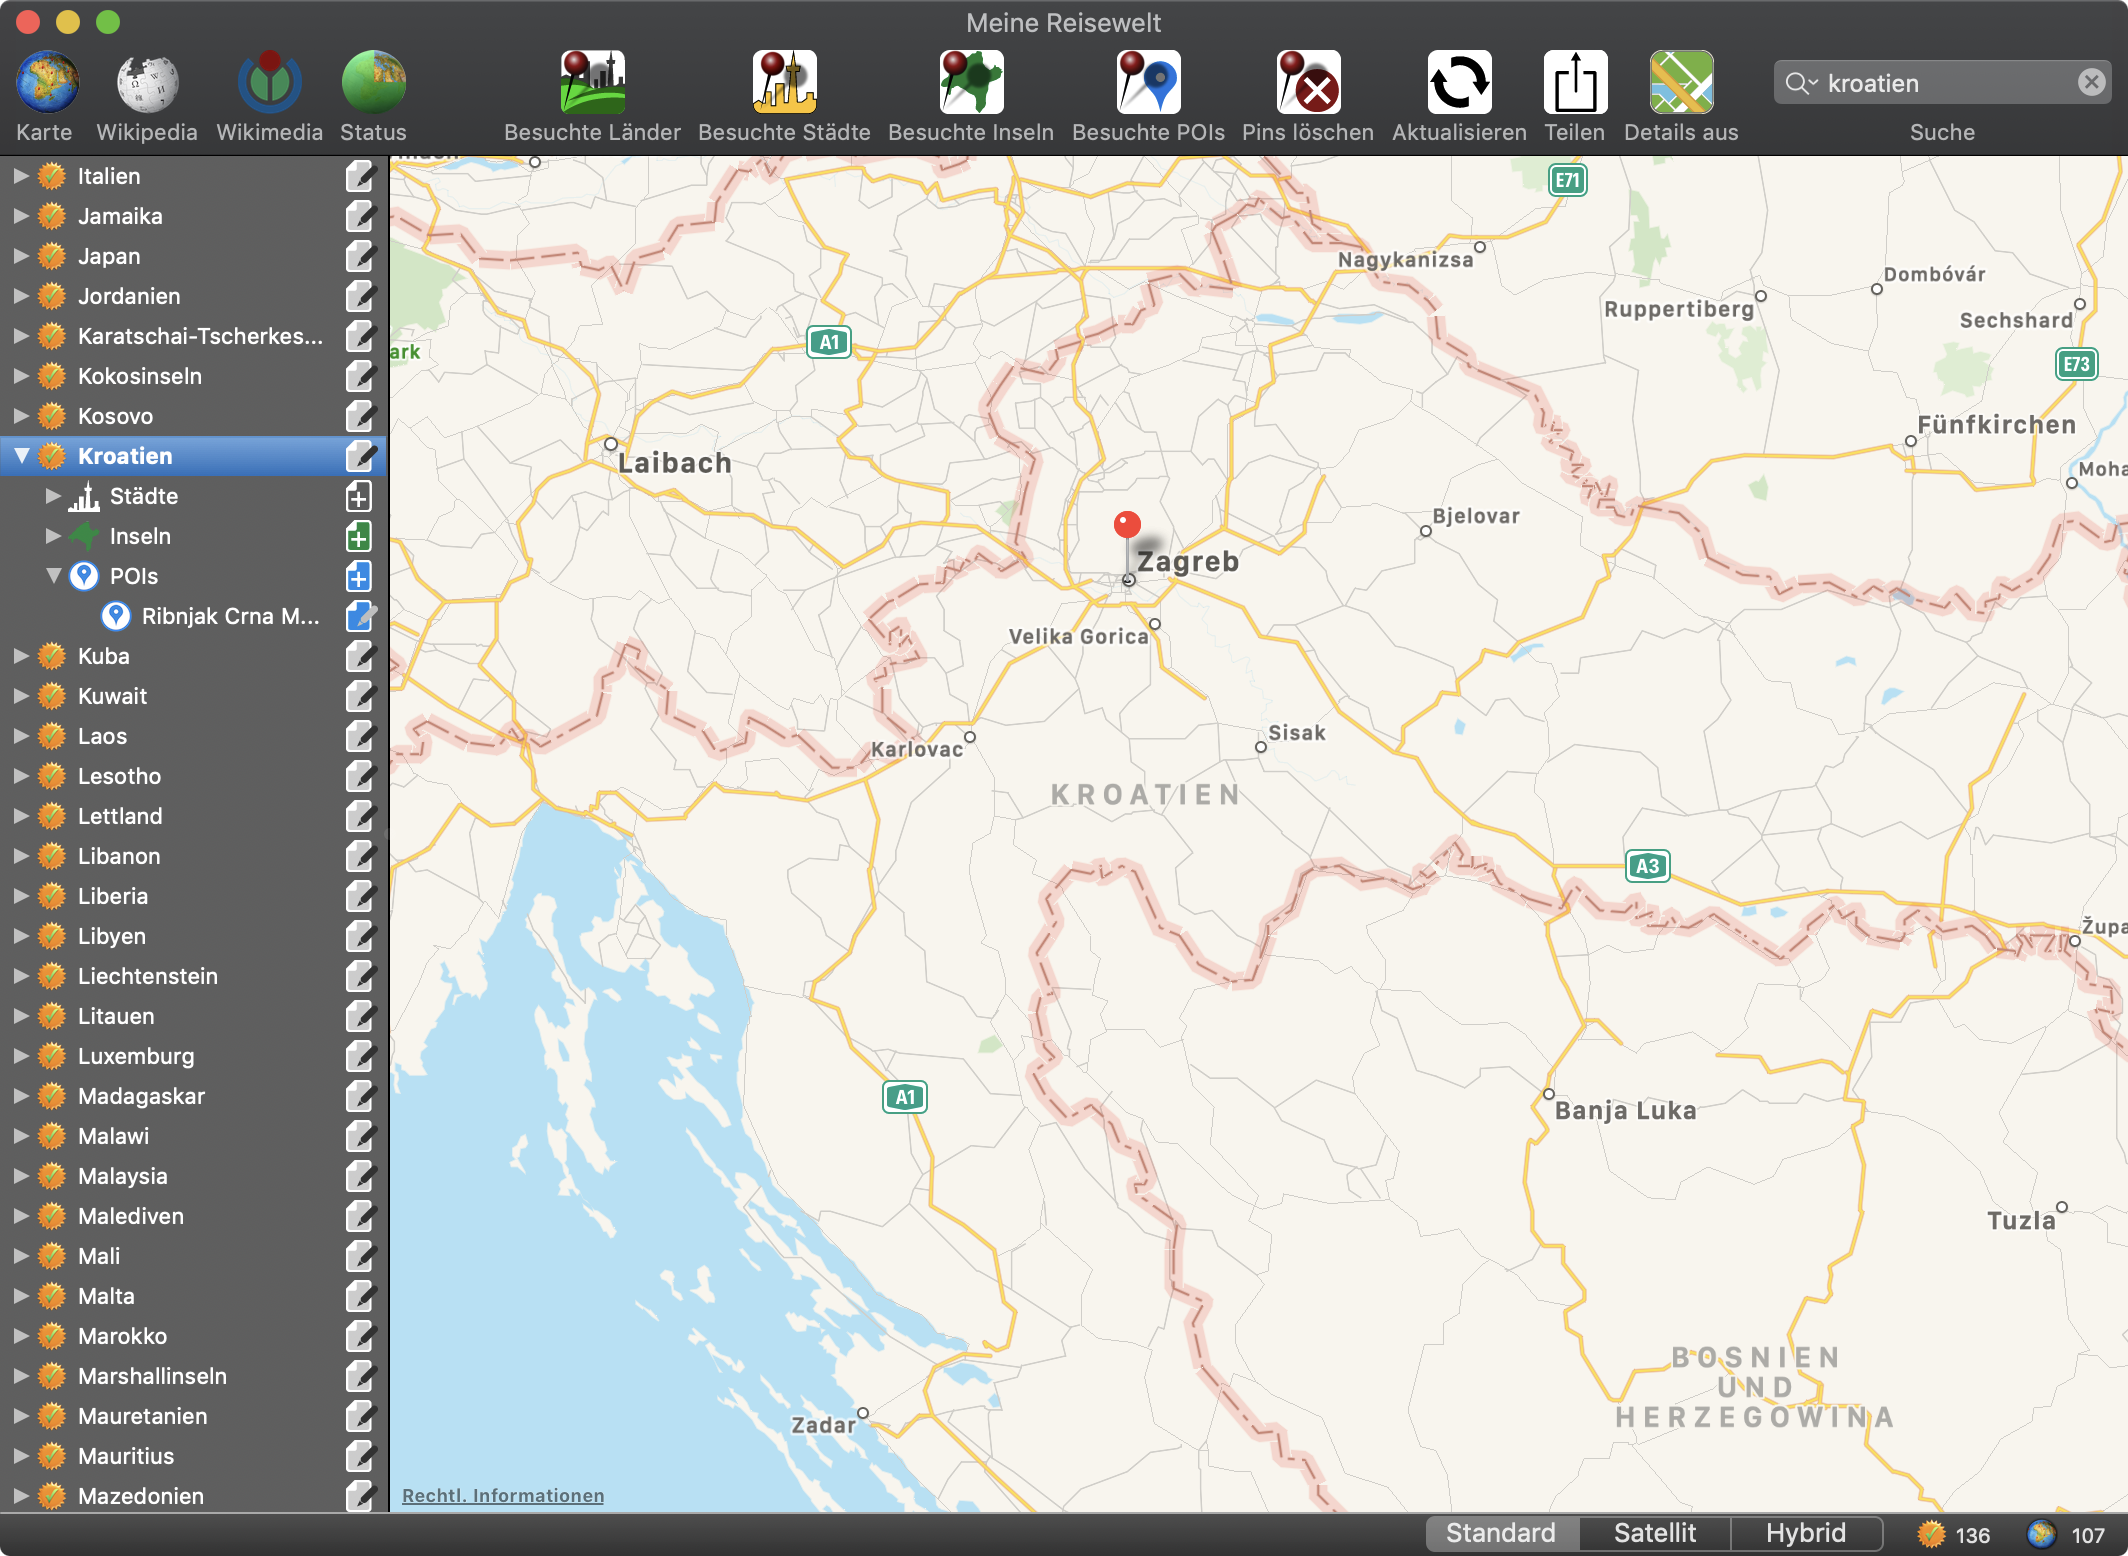Clear the search field text
The image size is (2128, 1556).
point(2091,82)
